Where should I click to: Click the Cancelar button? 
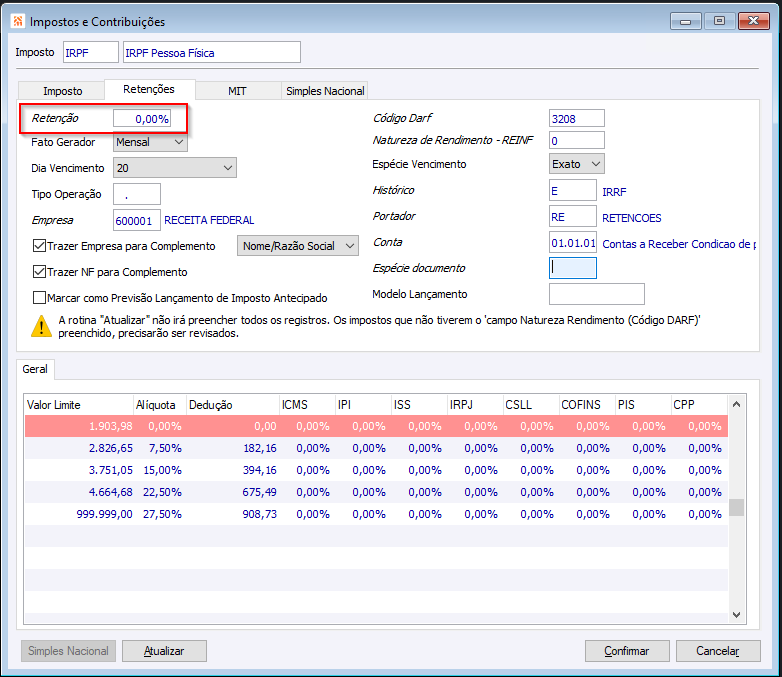click(x=718, y=651)
